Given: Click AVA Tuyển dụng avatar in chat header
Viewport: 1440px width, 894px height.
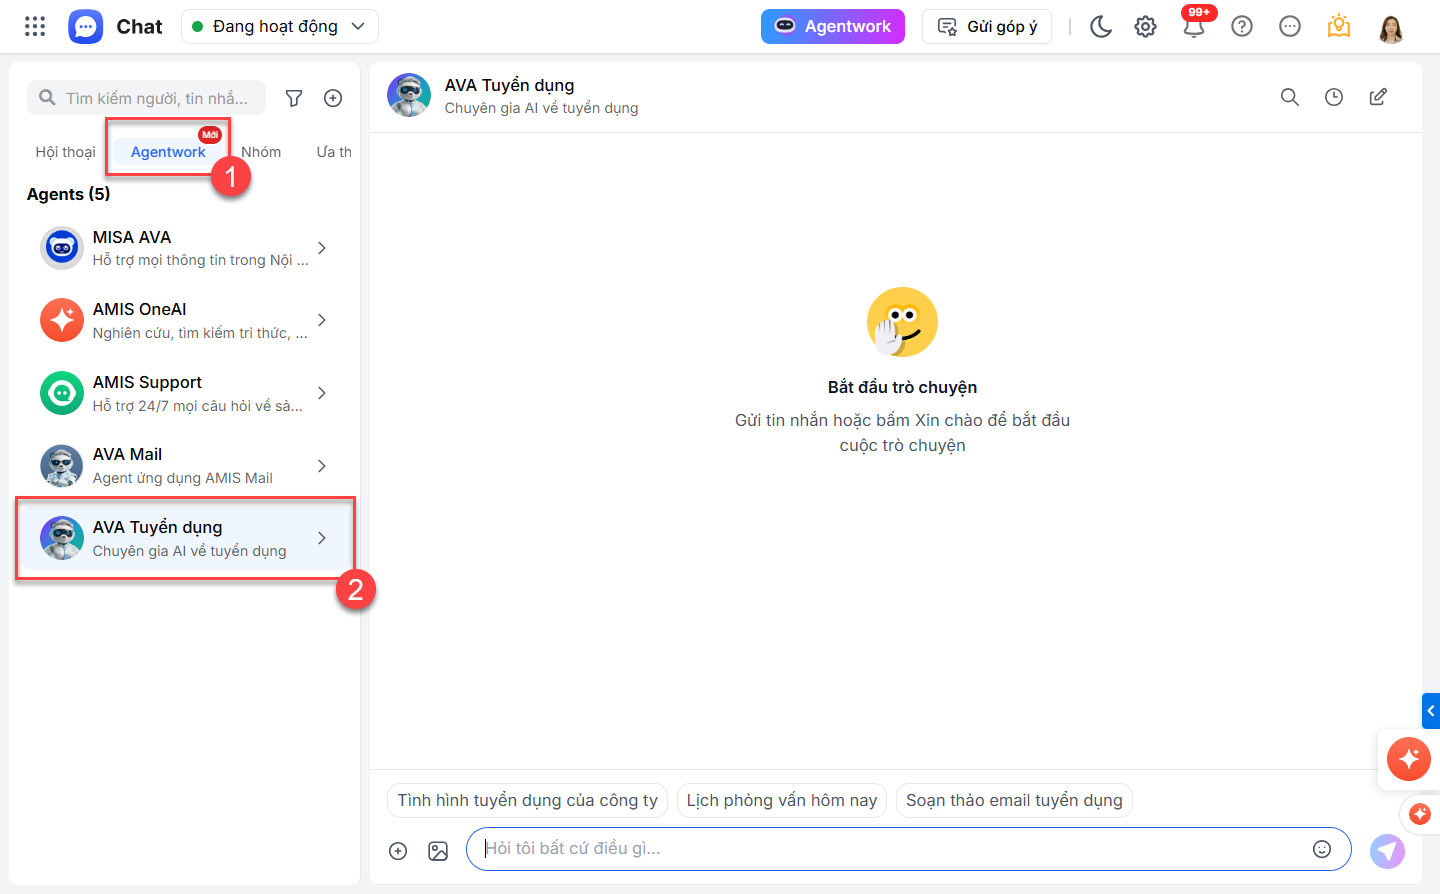Looking at the screenshot, I should [409, 95].
